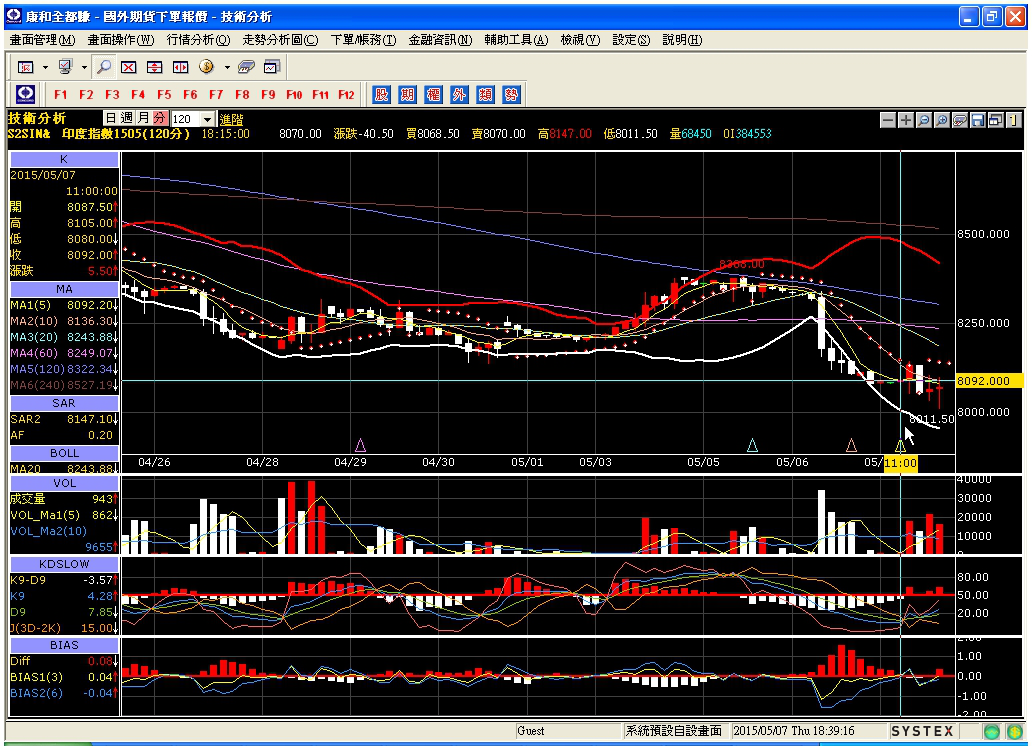
Task: Click the blue 外 (foreign) icon button
Action: pyautogui.click(x=459, y=95)
